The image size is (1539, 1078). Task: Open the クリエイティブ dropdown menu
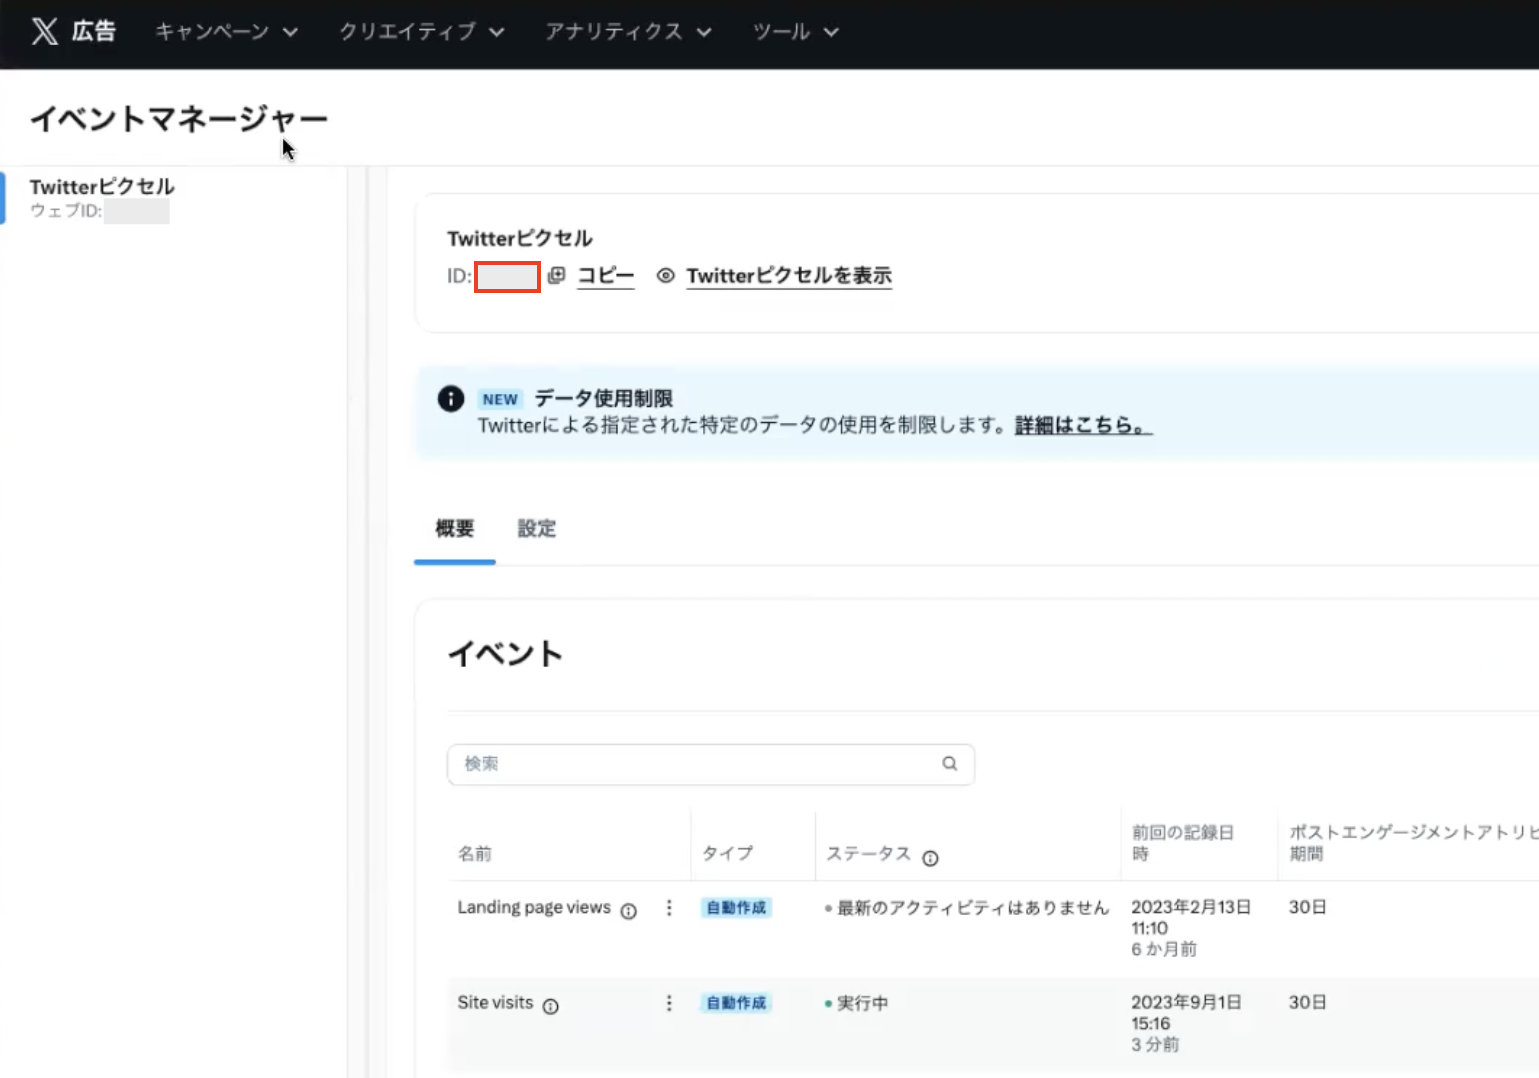coord(421,32)
